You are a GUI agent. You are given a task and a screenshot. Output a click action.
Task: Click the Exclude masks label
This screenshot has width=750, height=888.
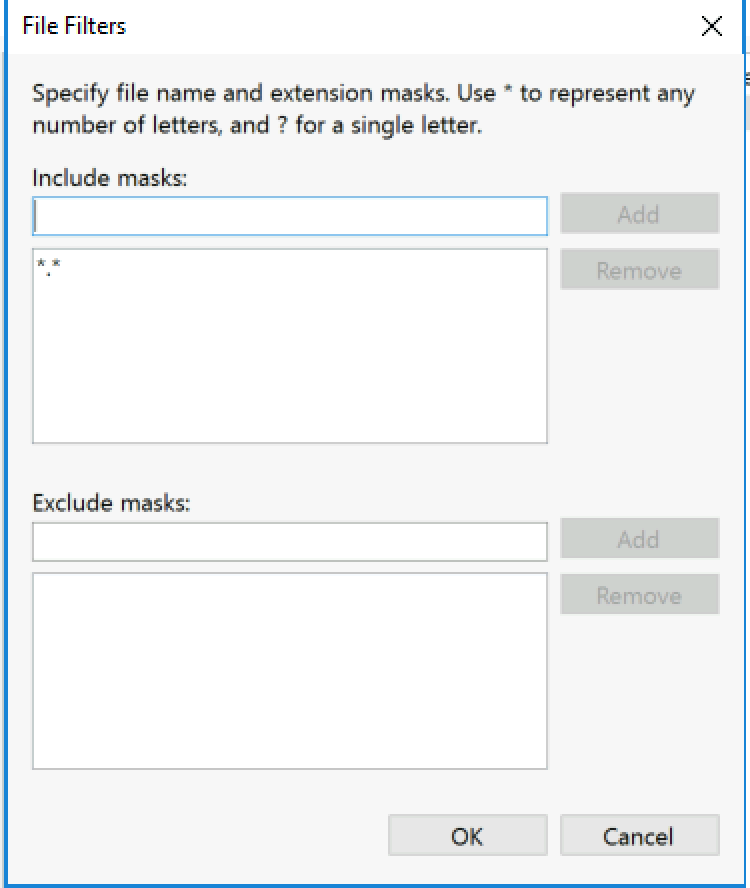[112, 503]
